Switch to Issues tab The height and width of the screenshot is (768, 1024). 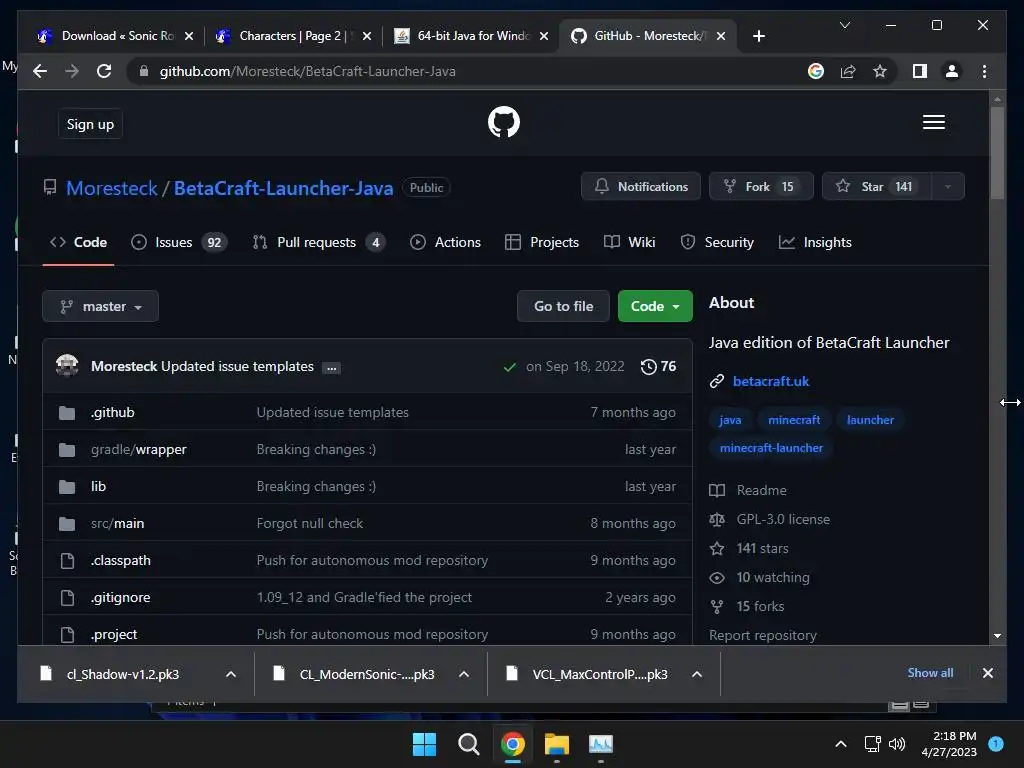(179, 242)
